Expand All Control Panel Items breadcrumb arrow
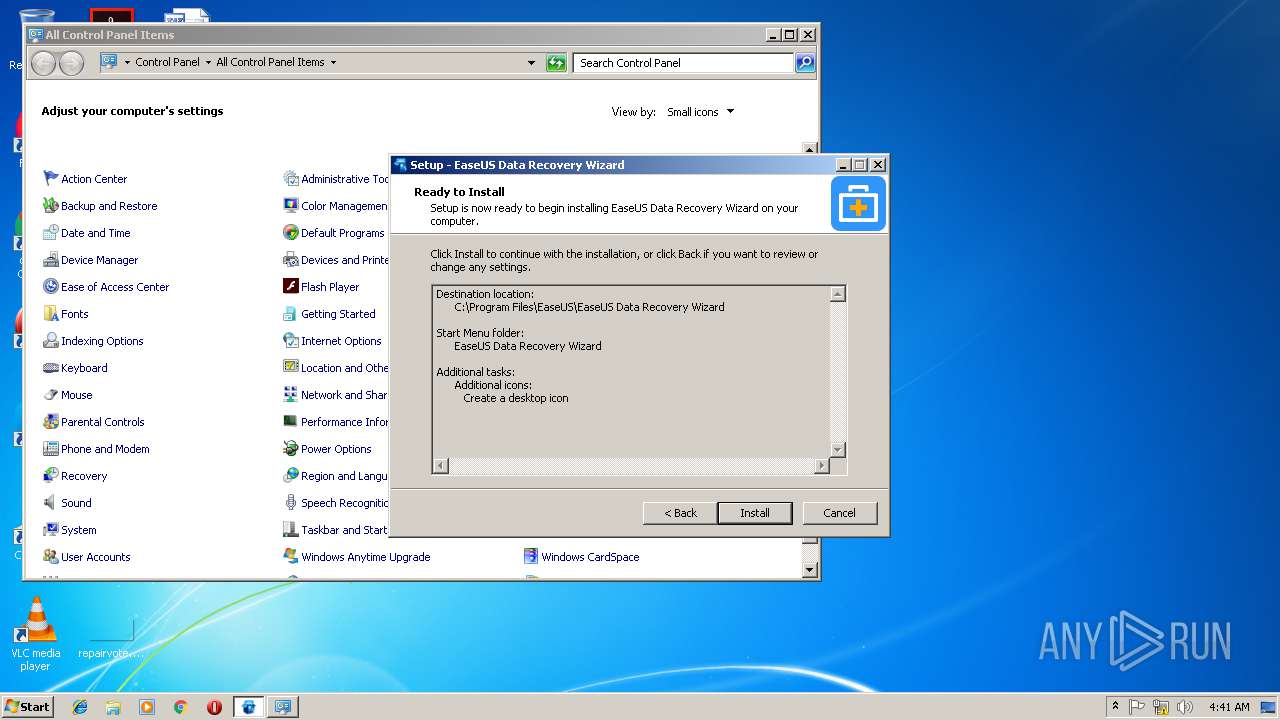 [x=333, y=62]
